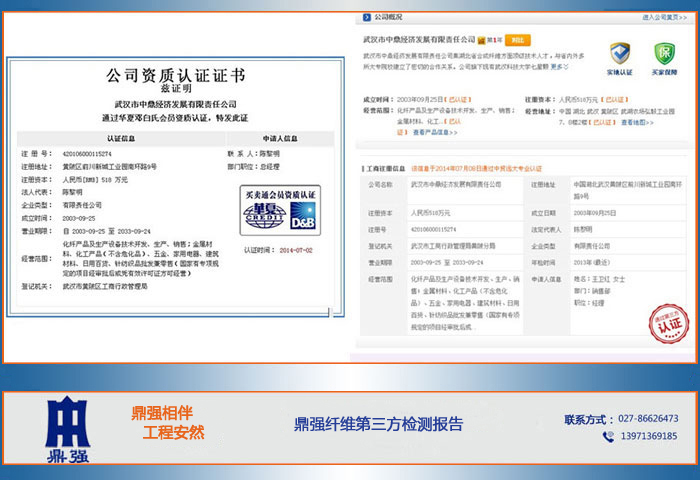This screenshot has width=700, height=480.
Task: Click the 工程安然 orange slogan text
Action: coord(174,432)
